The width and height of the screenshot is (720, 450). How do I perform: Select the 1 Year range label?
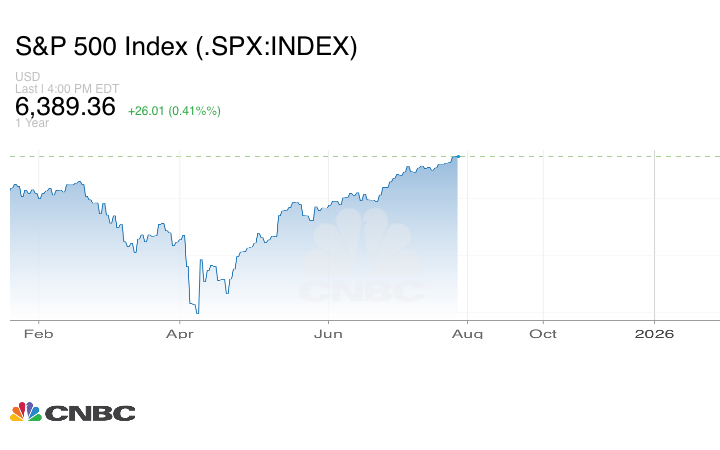pos(32,123)
